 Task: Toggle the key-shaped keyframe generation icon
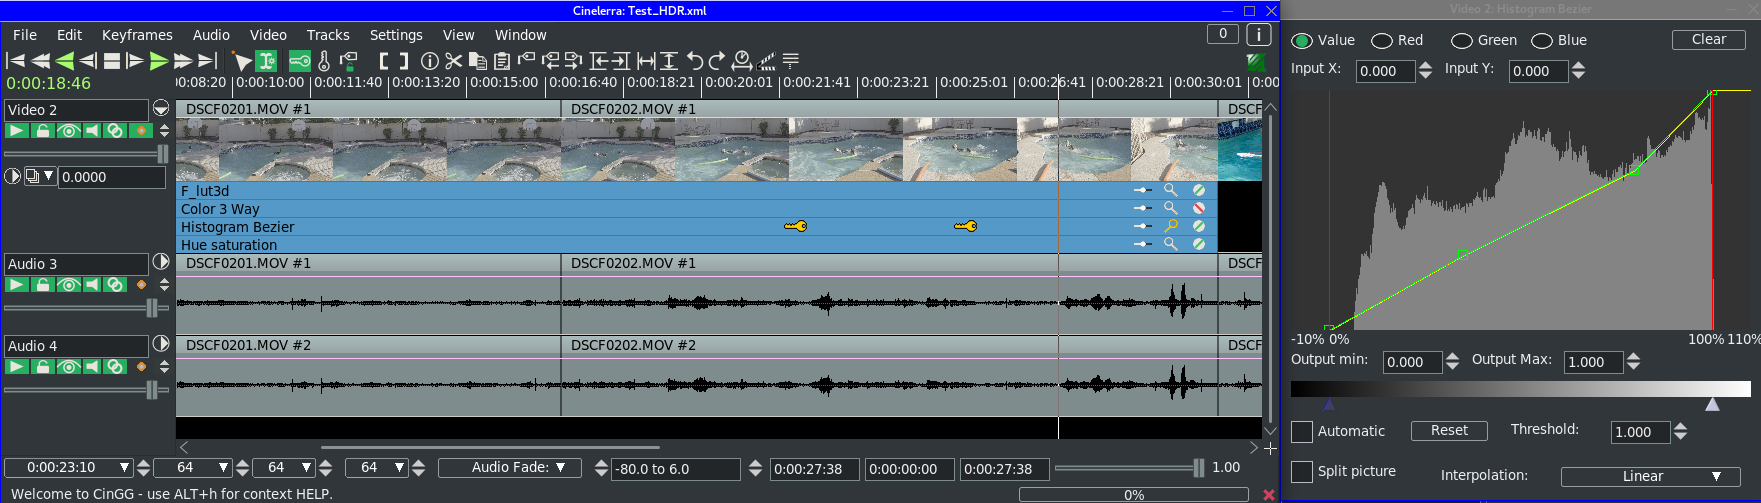coord(299,61)
